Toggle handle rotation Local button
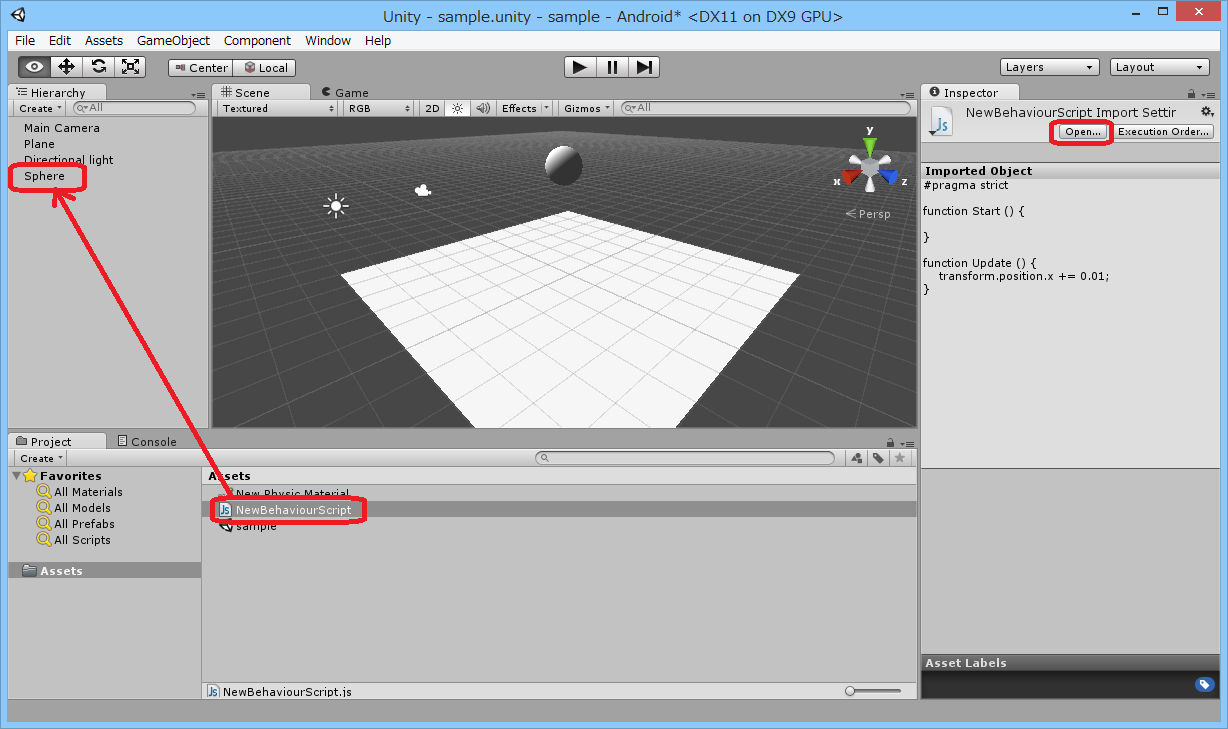1228x729 pixels. [264, 68]
